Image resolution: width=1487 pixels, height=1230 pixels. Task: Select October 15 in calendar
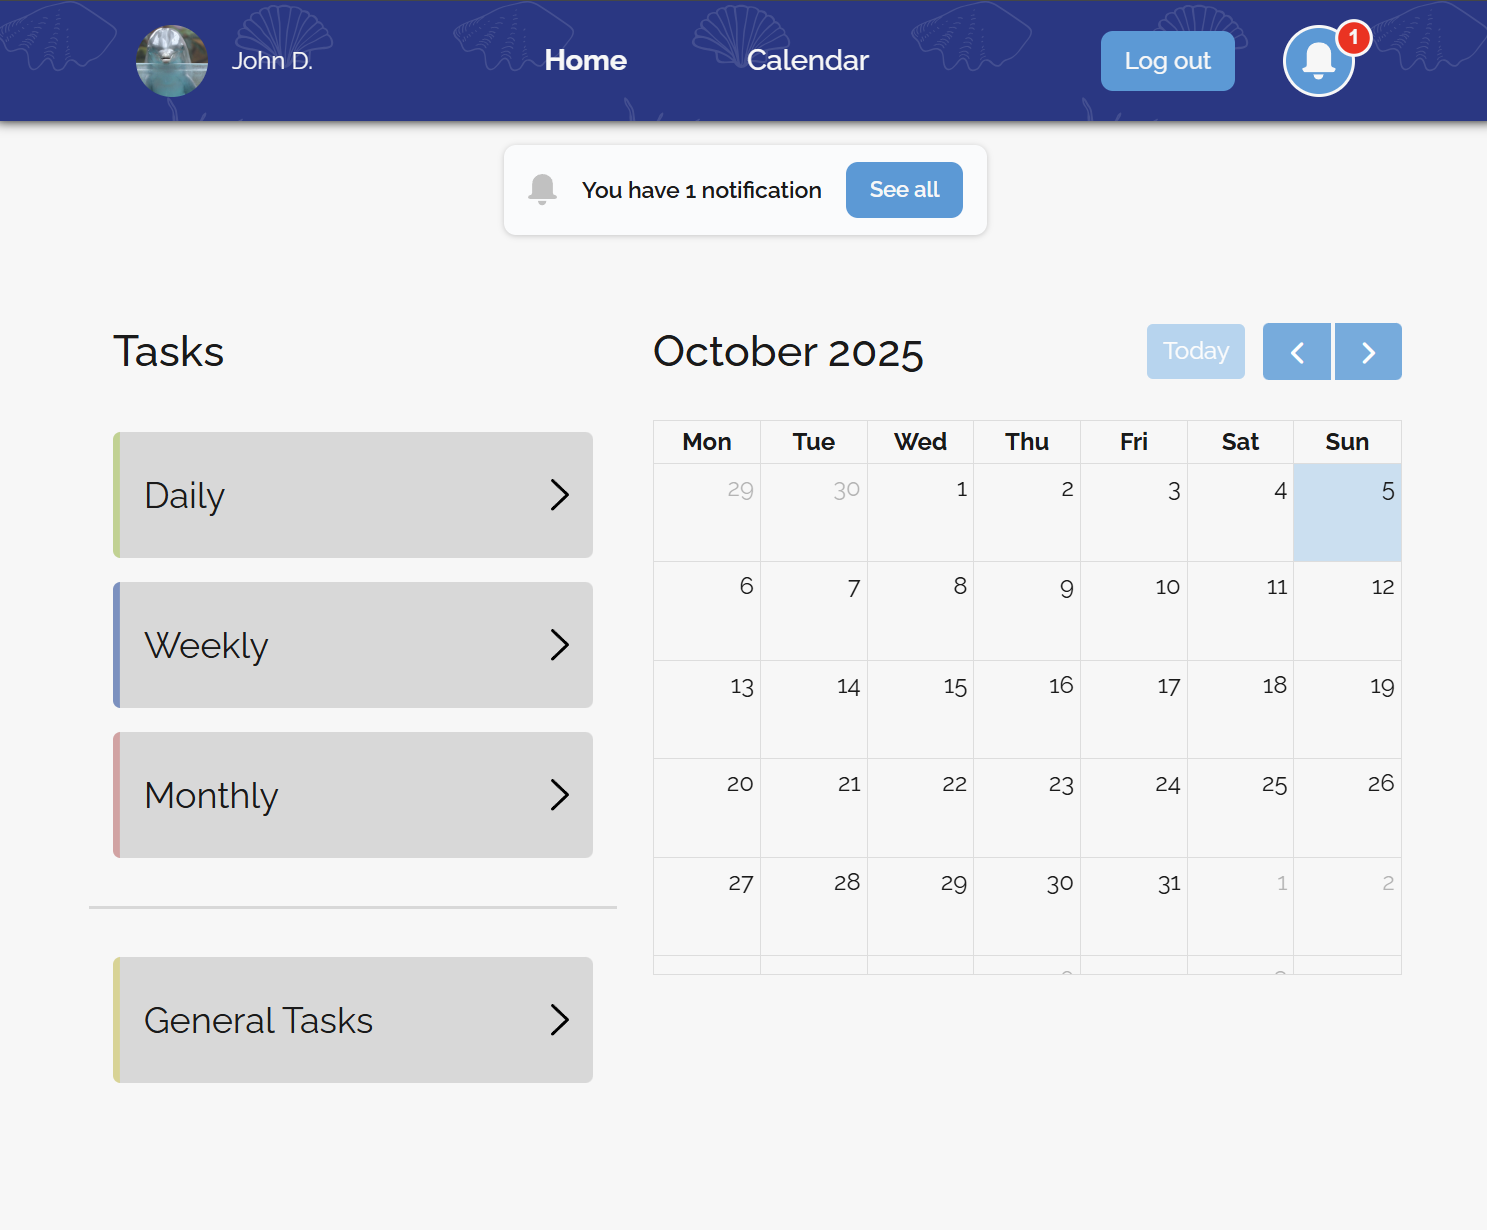tap(920, 709)
